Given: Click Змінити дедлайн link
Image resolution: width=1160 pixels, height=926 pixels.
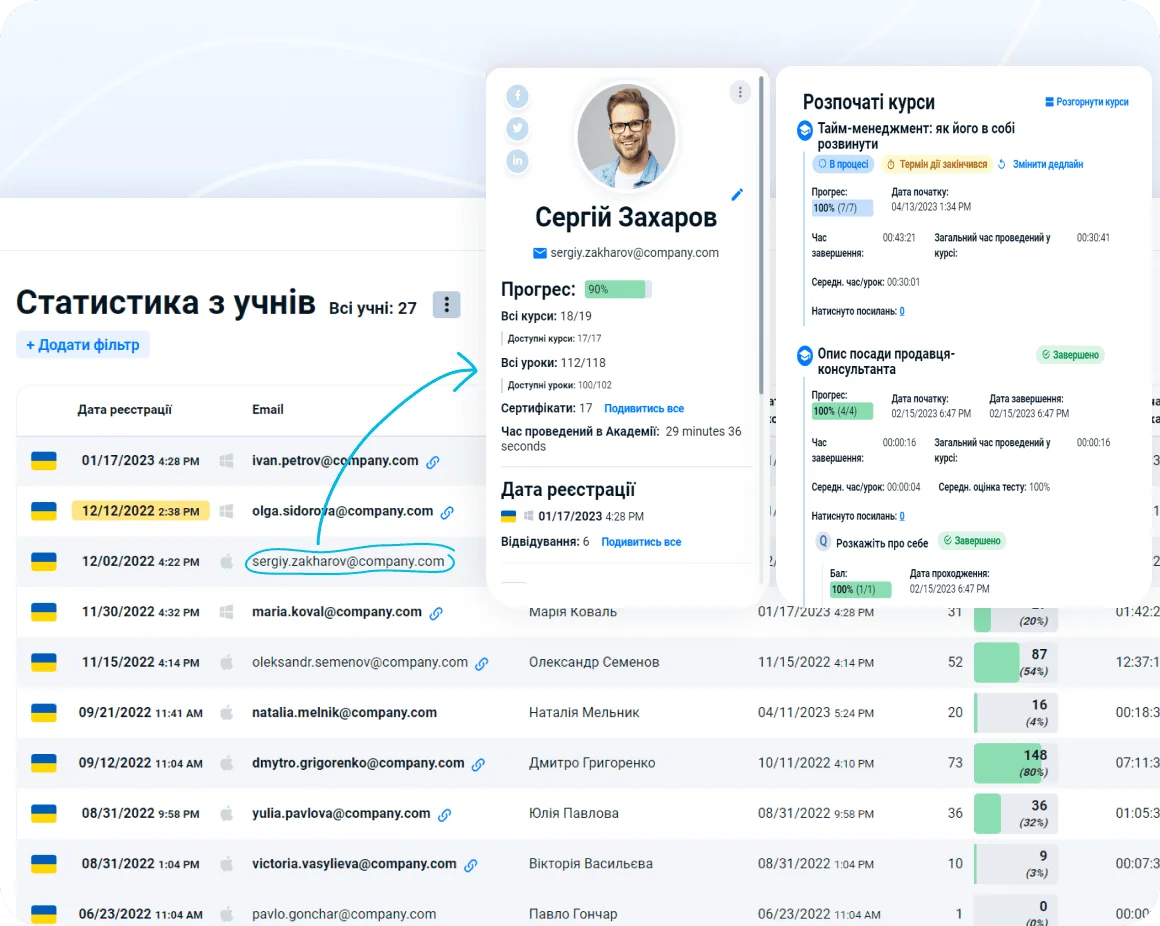Looking at the screenshot, I should point(1047,164).
